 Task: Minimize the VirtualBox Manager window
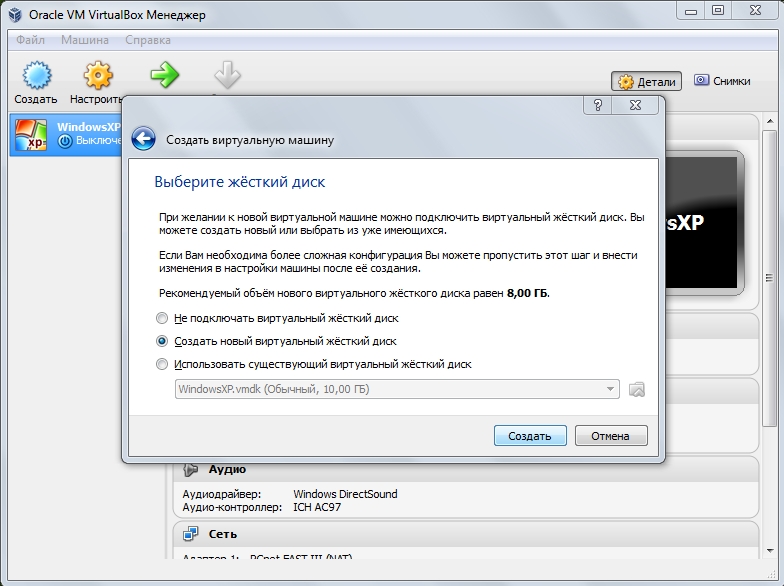pos(690,11)
